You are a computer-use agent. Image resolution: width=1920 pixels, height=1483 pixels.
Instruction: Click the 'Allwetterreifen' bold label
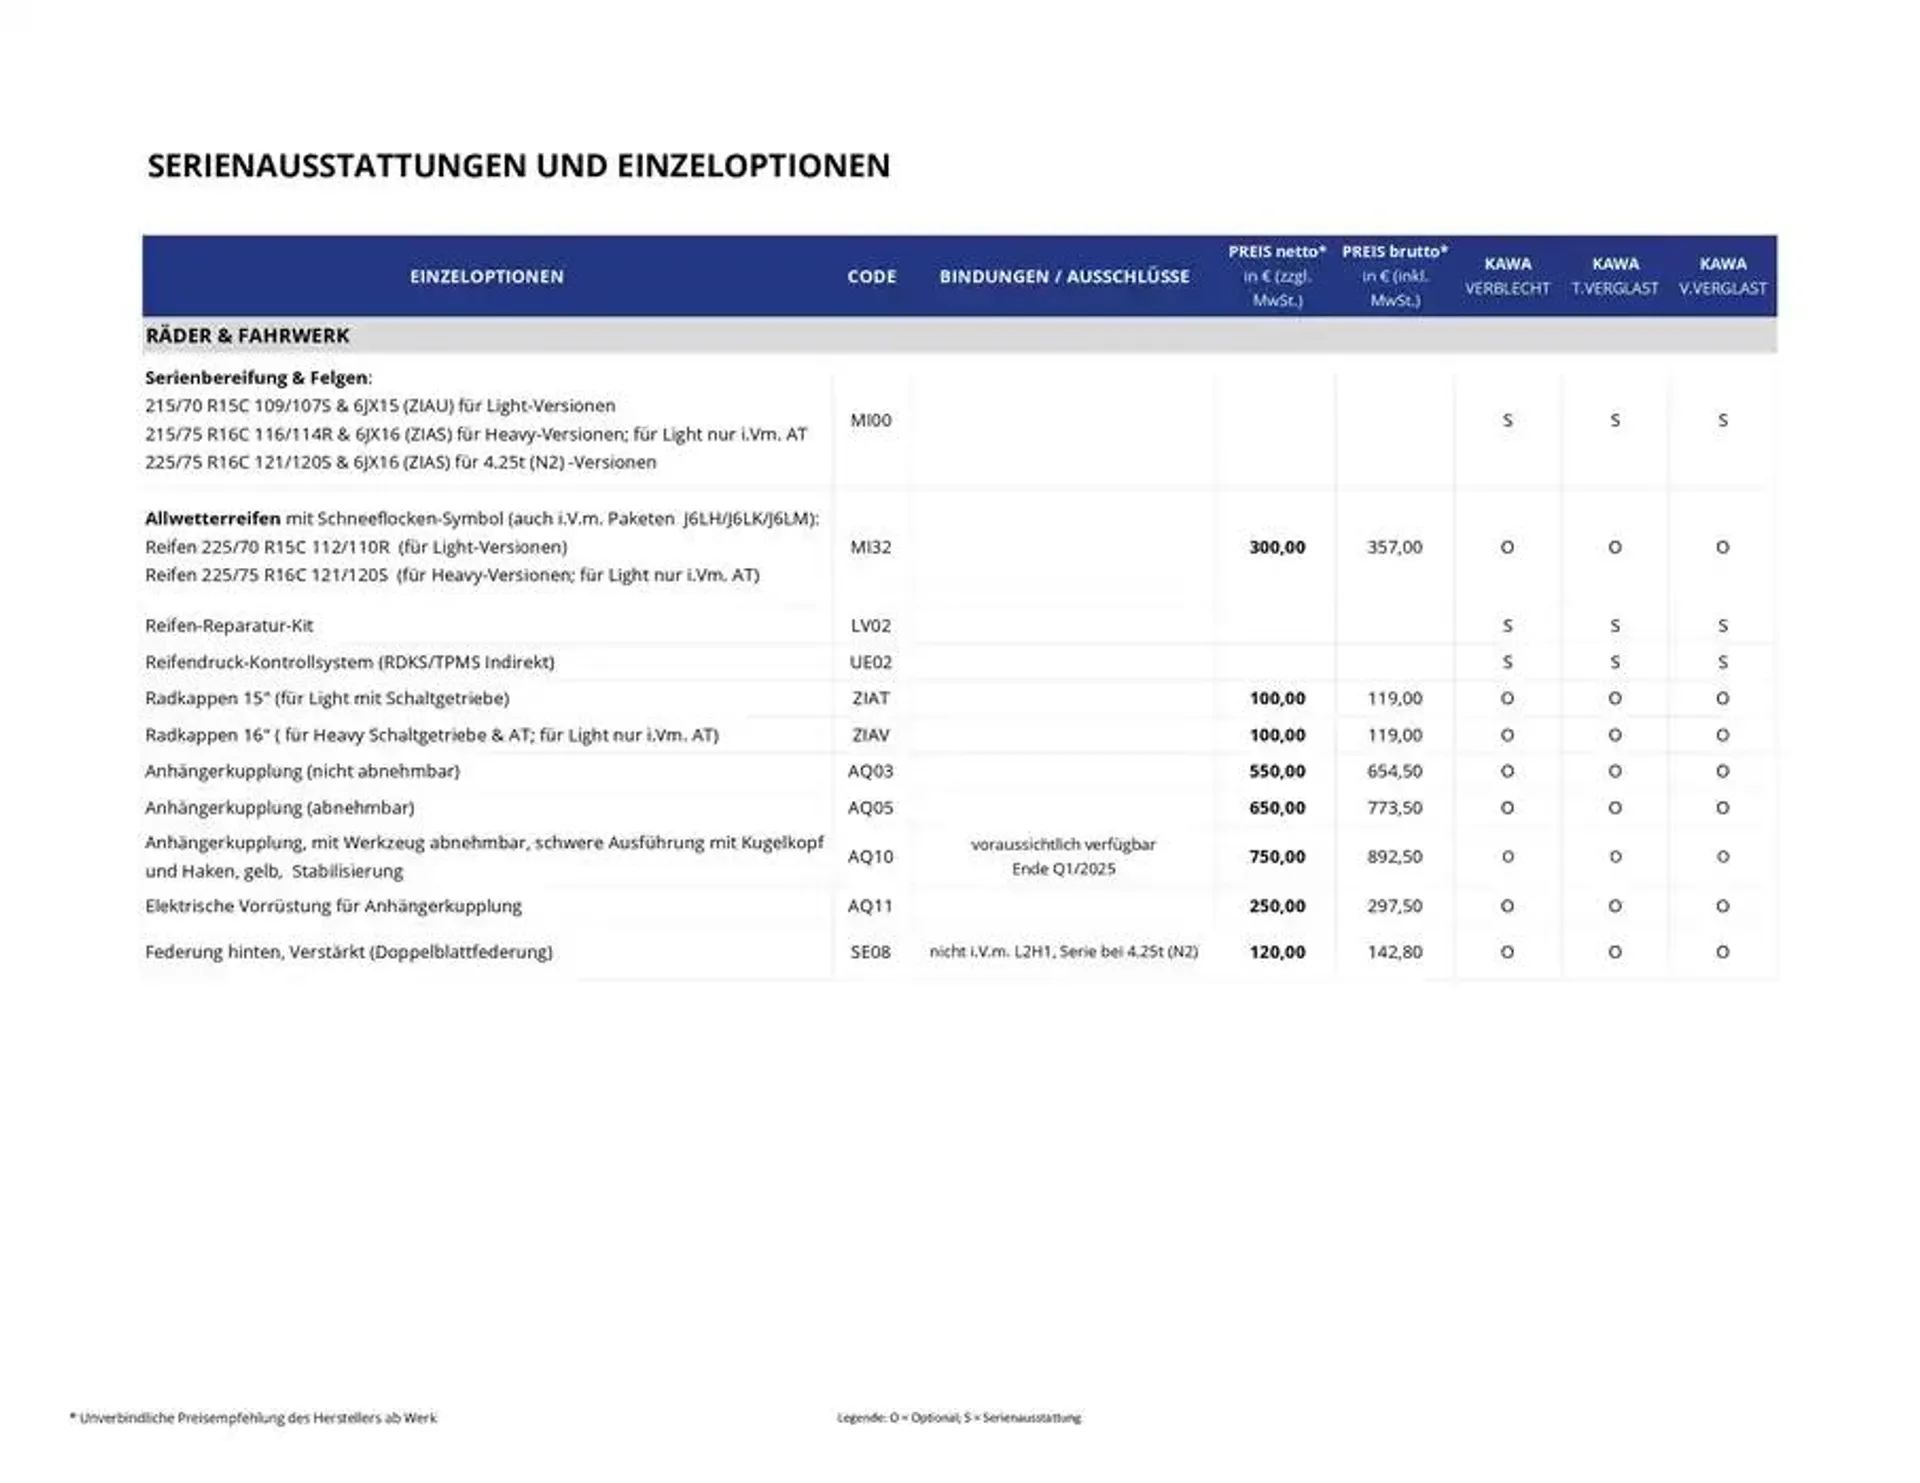pyautogui.click(x=212, y=518)
